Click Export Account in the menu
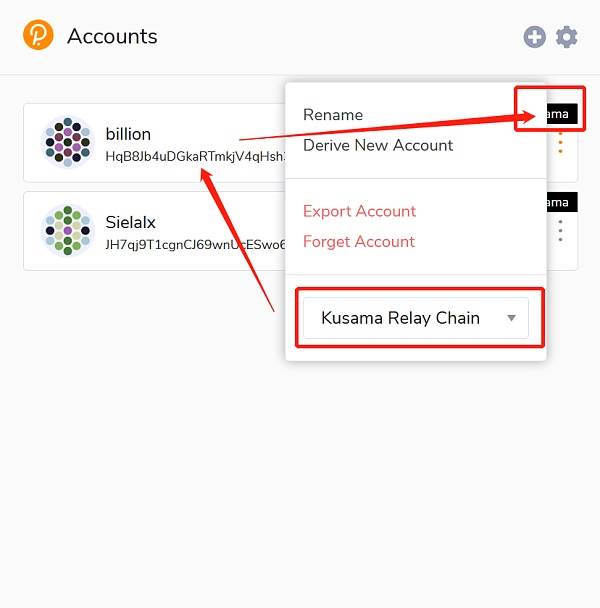The image size is (600, 608). (x=360, y=211)
